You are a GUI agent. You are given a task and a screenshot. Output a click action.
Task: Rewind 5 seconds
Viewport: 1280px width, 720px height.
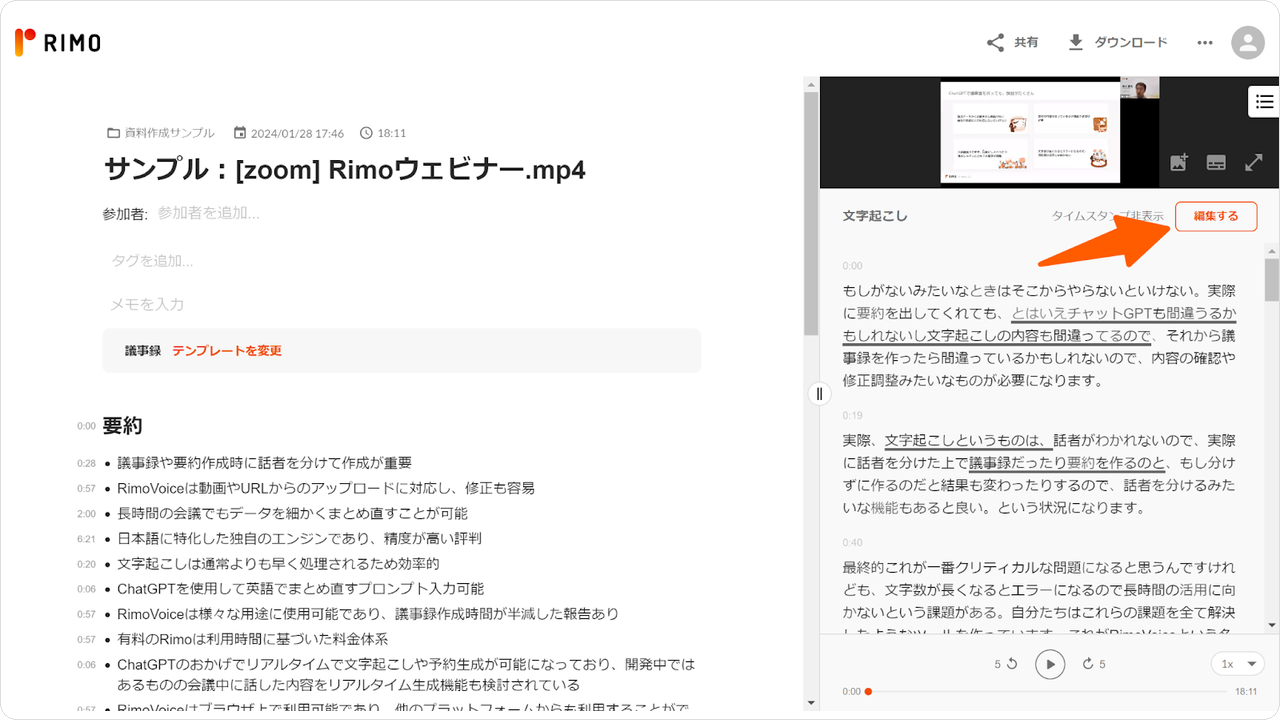pyautogui.click(x=1006, y=664)
